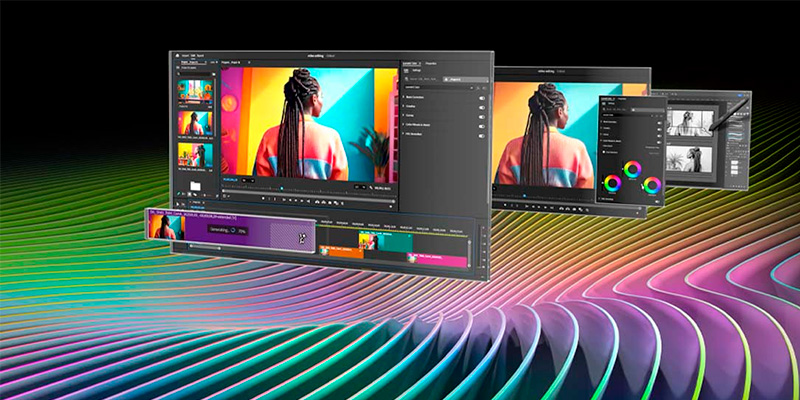This screenshot has width=800, height=400.
Task: Click the timeline horizontal zoom scrollbar
Action: [205, 247]
